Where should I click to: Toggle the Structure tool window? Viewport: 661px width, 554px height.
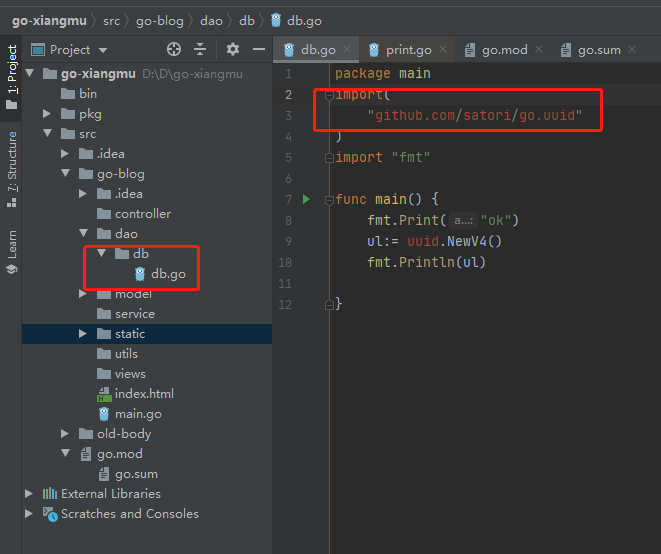pyautogui.click(x=11, y=169)
